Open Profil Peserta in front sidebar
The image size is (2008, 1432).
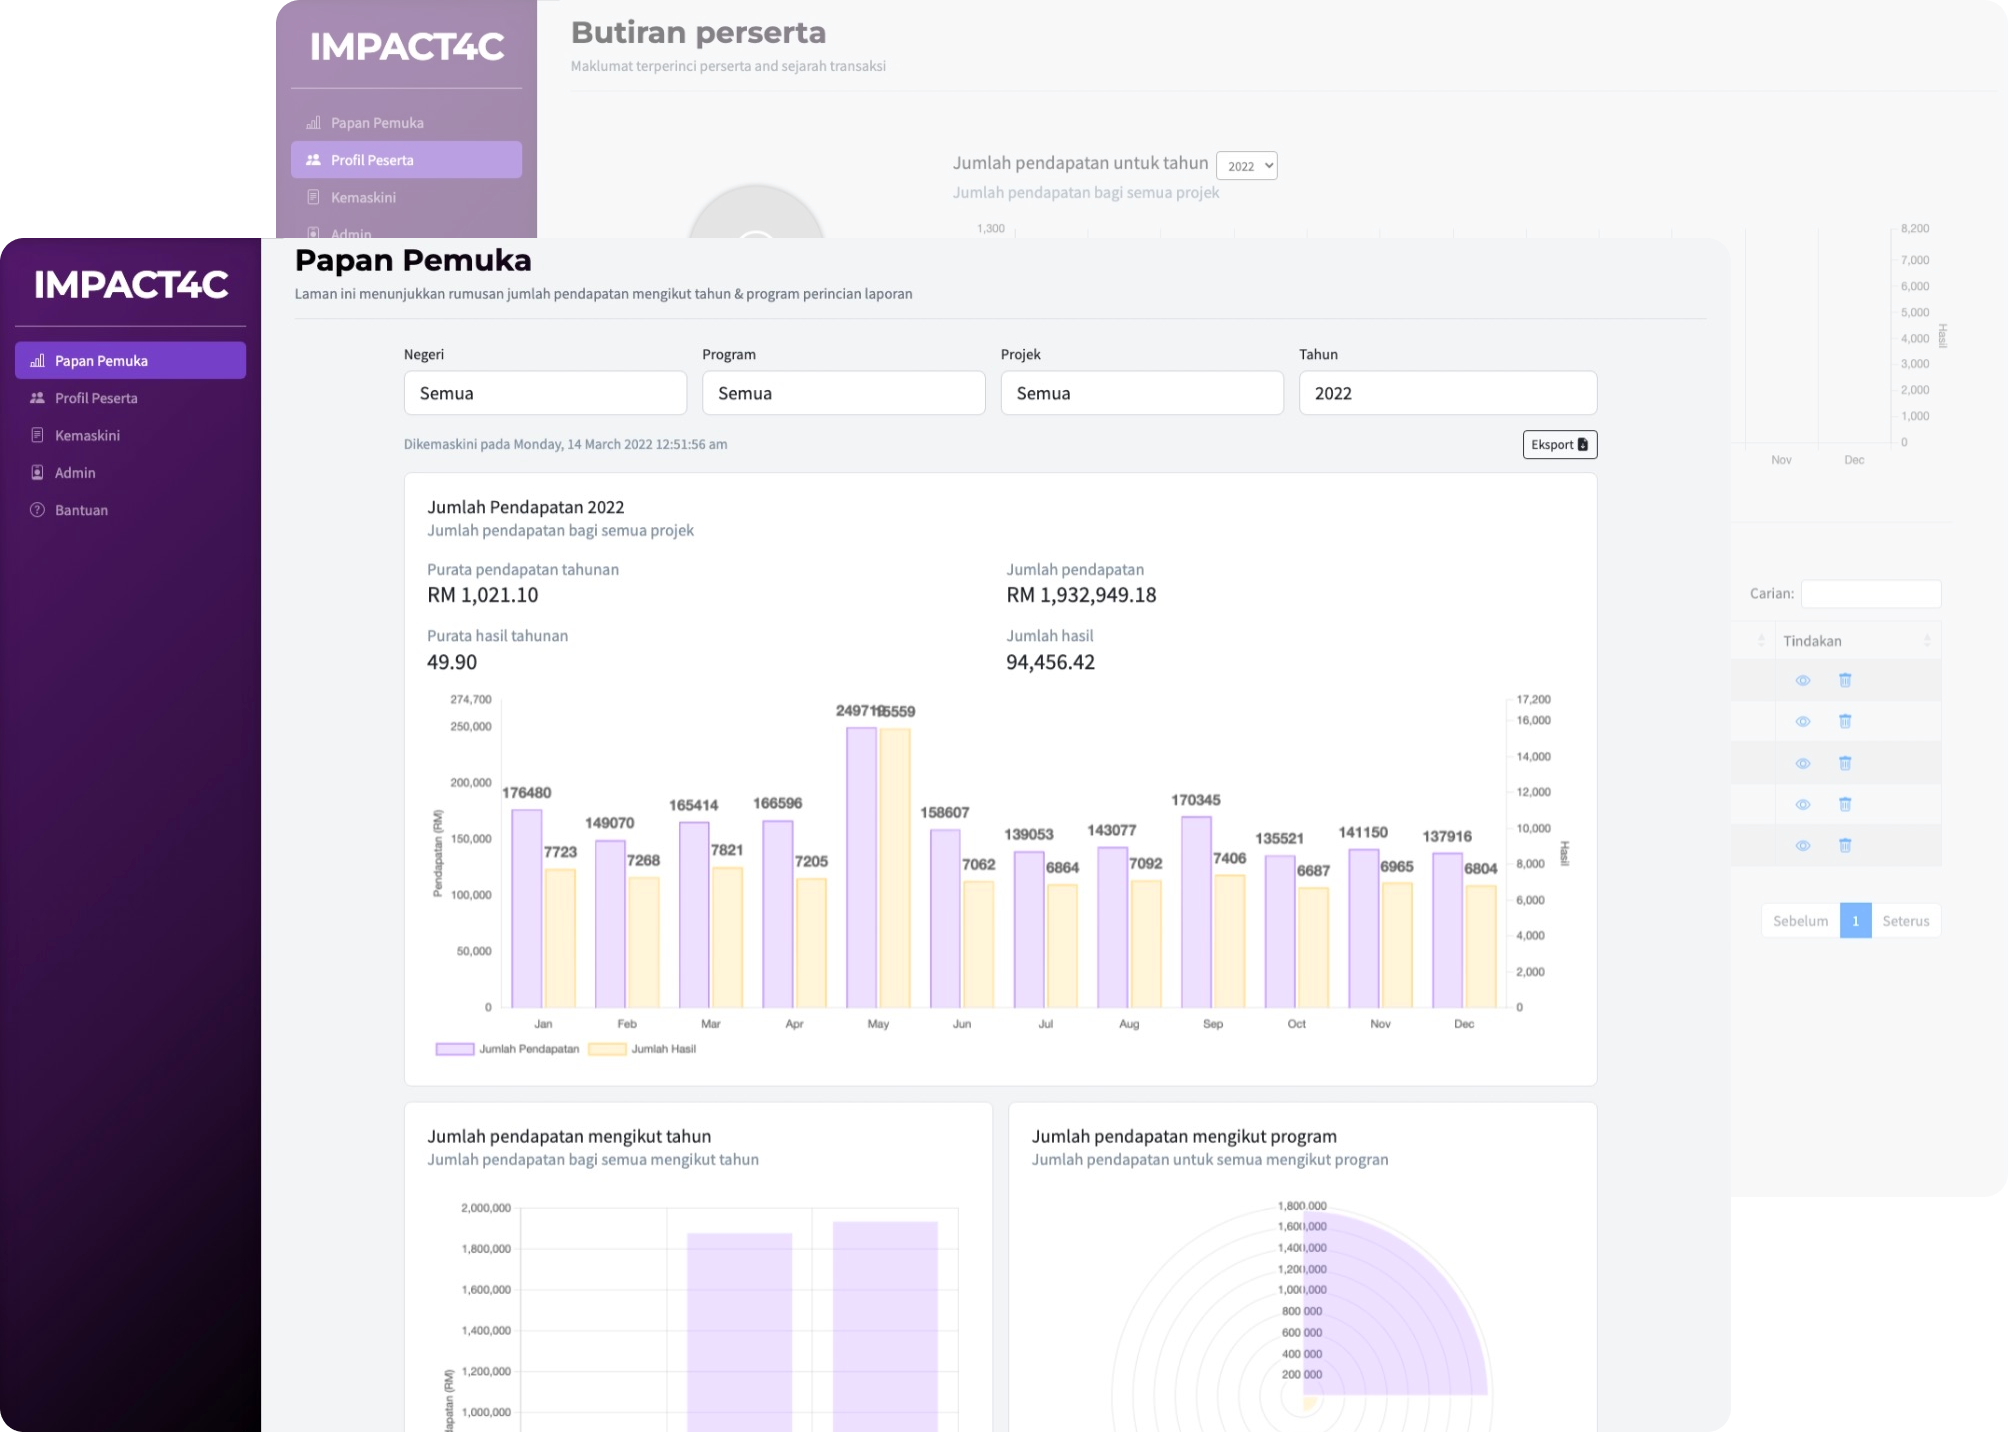130,398
